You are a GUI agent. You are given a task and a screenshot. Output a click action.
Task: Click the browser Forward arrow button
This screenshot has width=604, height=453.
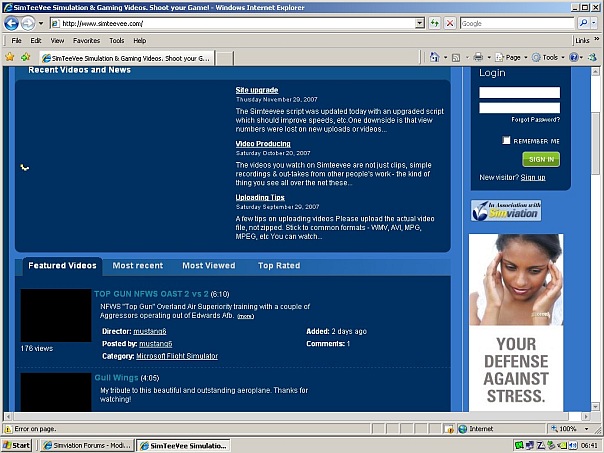click(x=27, y=23)
